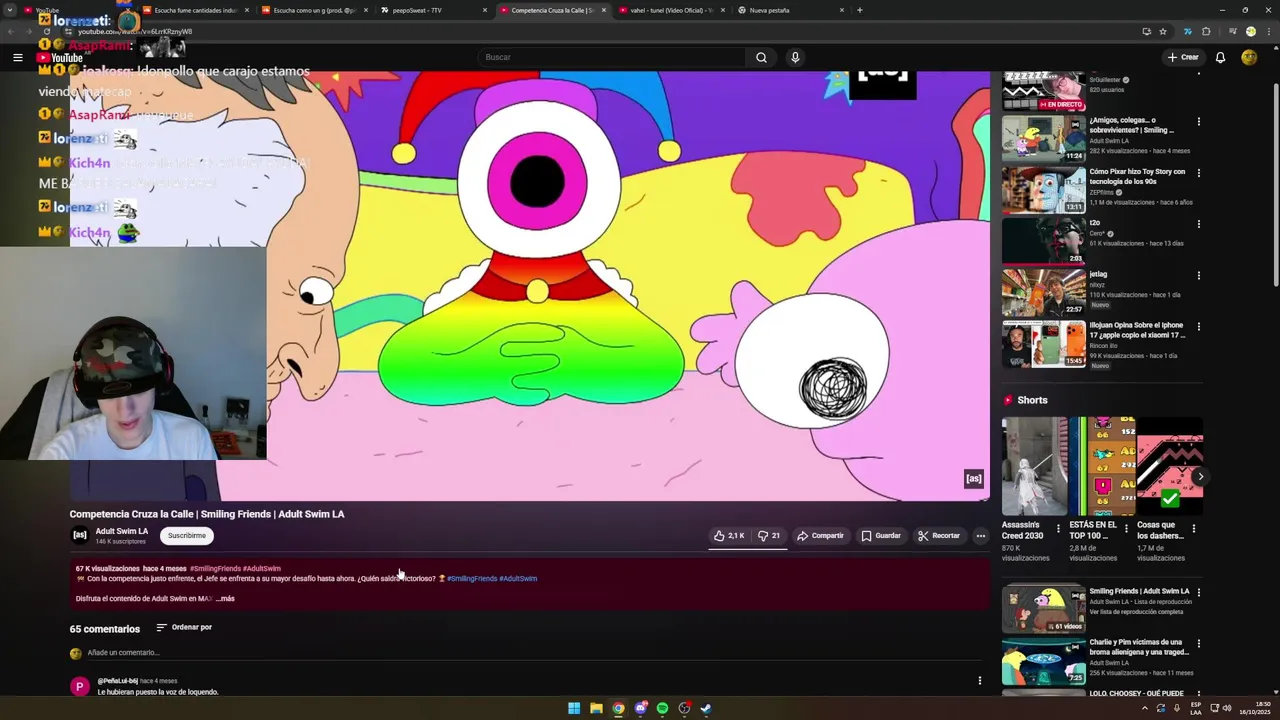Click the Suscribirme button
The image size is (1280, 720).
click(x=187, y=536)
